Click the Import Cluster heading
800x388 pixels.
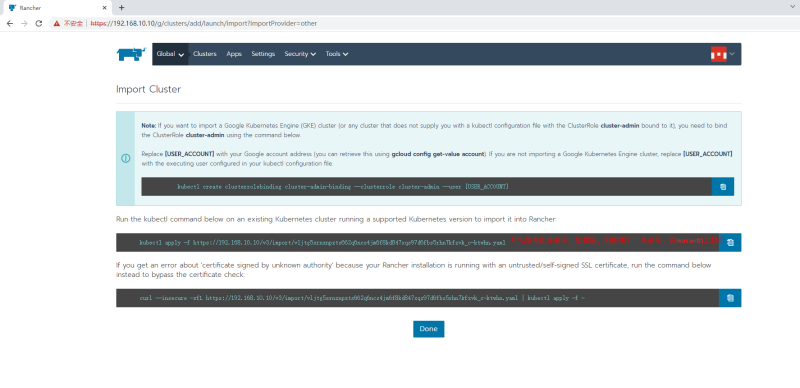pyautogui.click(x=148, y=89)
